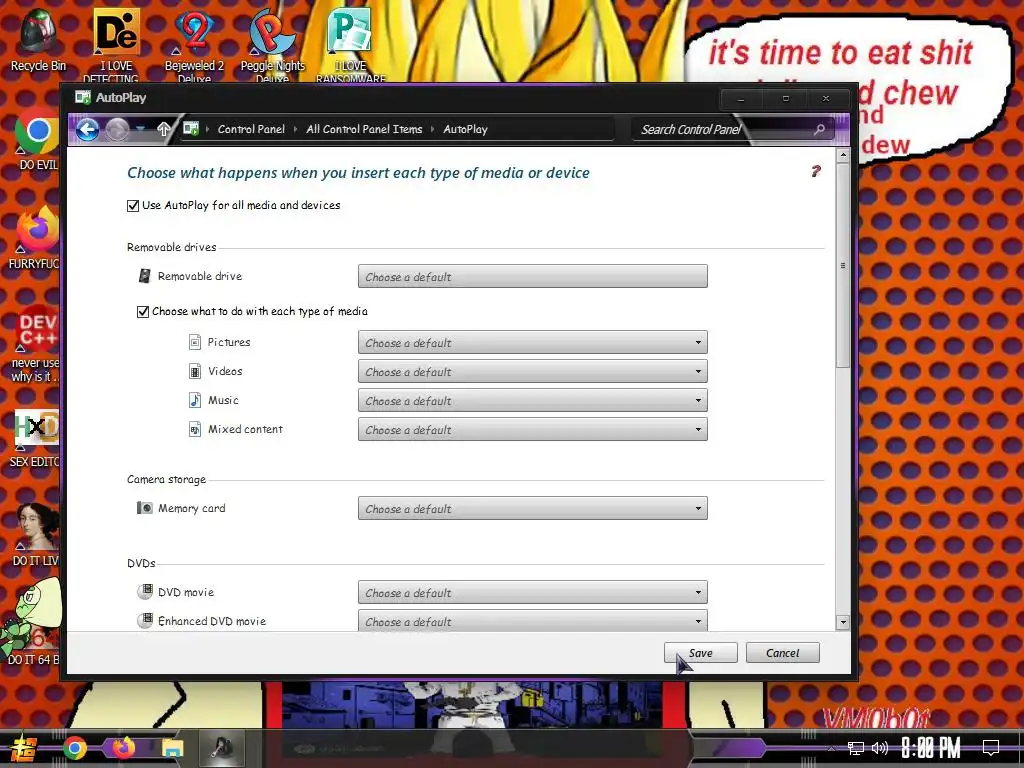
Task: Uncheck Use AutoPlay for all media and devices
Action: tap(133, 206)
